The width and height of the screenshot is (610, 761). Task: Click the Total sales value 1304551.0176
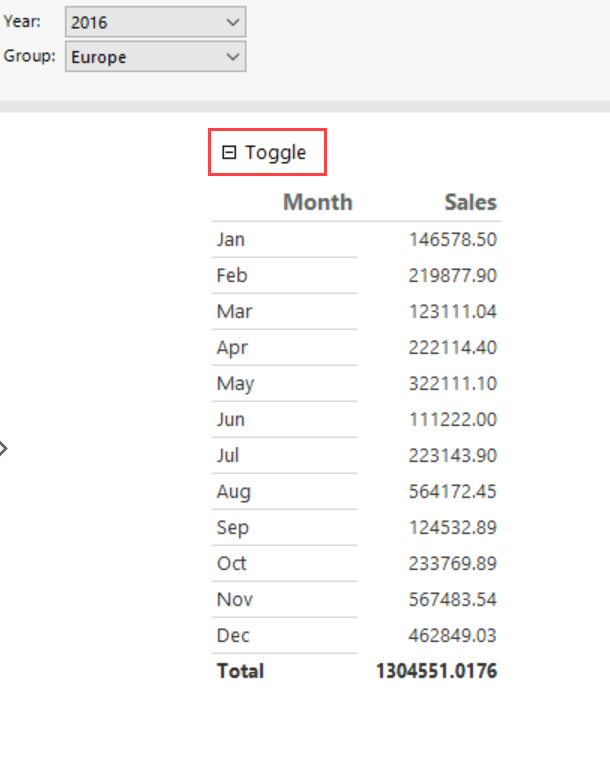(436, 671)
